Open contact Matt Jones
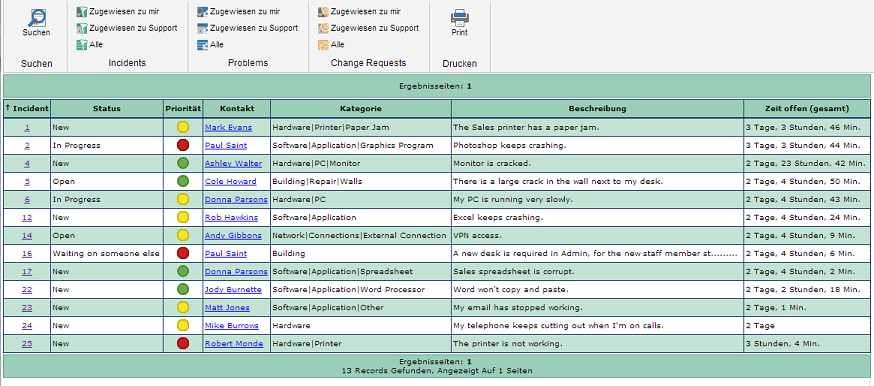Viewport: 874px width, 386px height. pyautogui.click(x=227, y=307)
